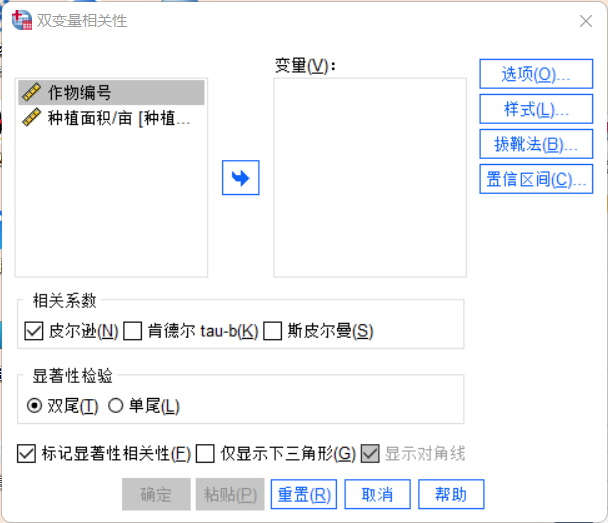The image size is (608, 523).
Task: Click the 确定 button
Action: pos(156,494)
